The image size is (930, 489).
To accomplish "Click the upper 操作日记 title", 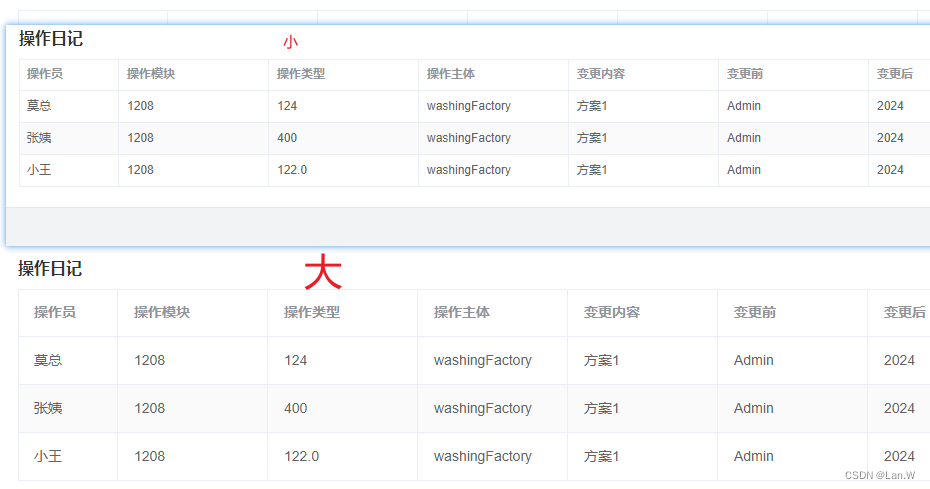I will pos(51,39).
